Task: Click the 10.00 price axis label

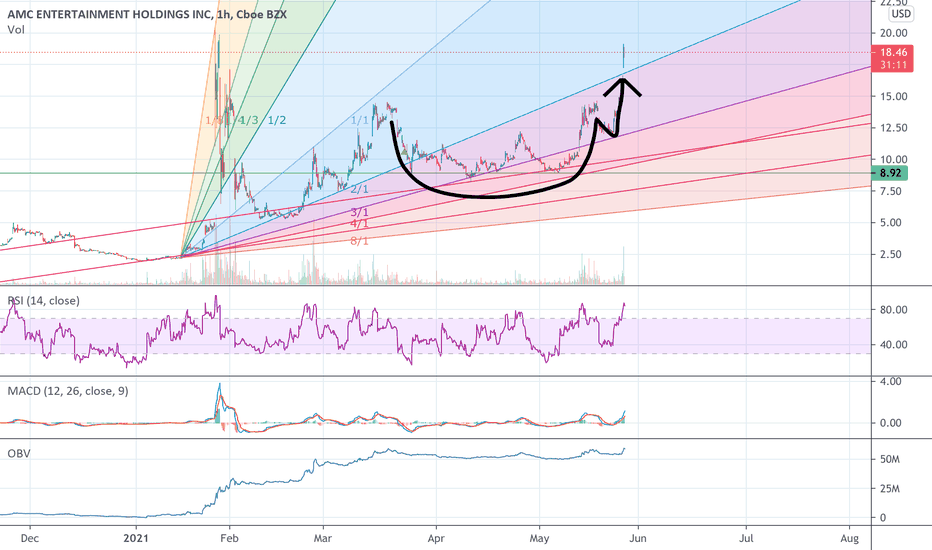Action: pyautogui.click(x=893, y=159)
